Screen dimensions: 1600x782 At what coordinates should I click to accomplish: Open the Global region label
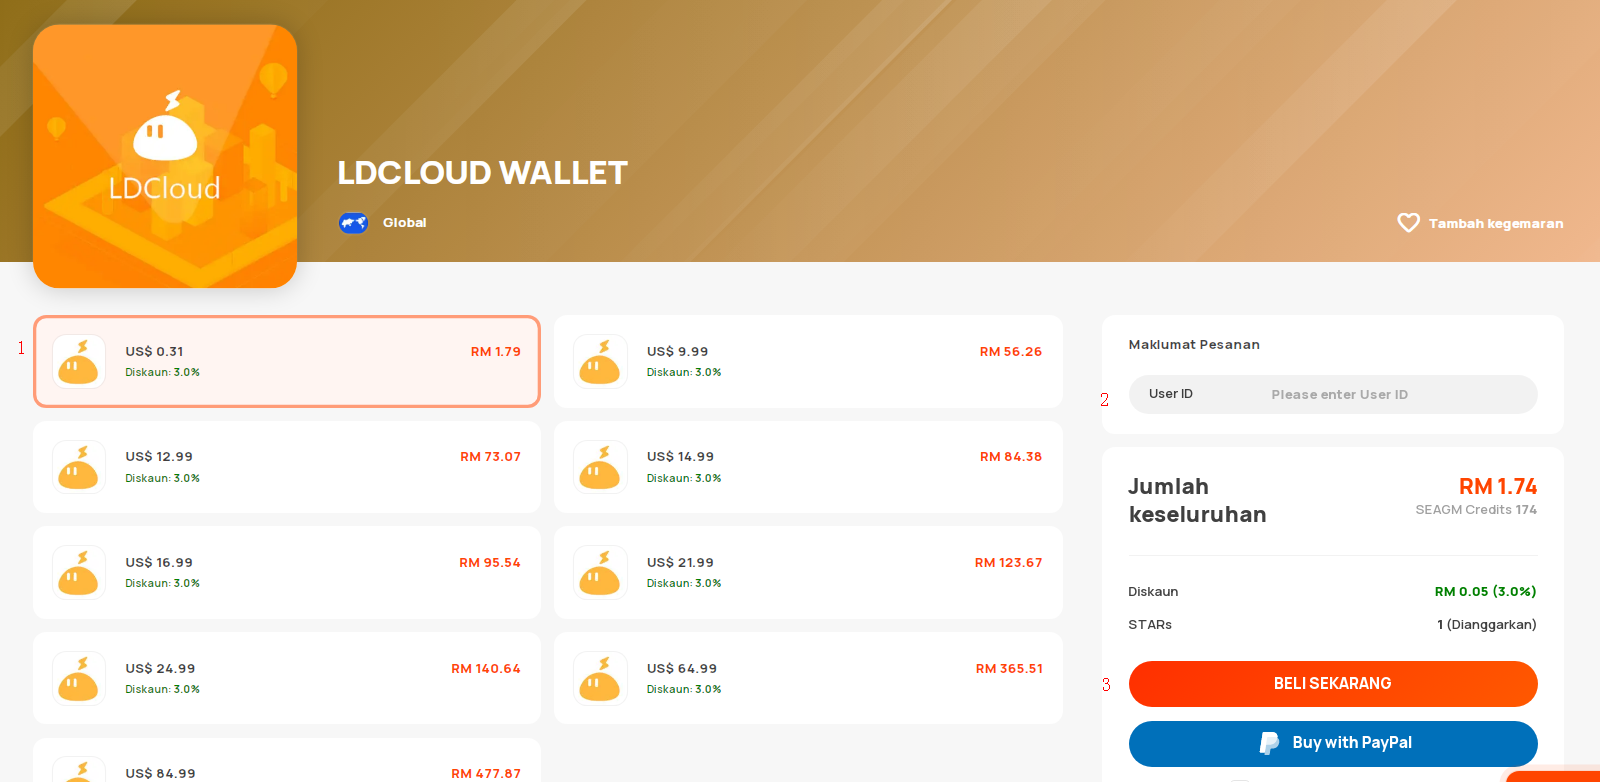pos(404,223)
